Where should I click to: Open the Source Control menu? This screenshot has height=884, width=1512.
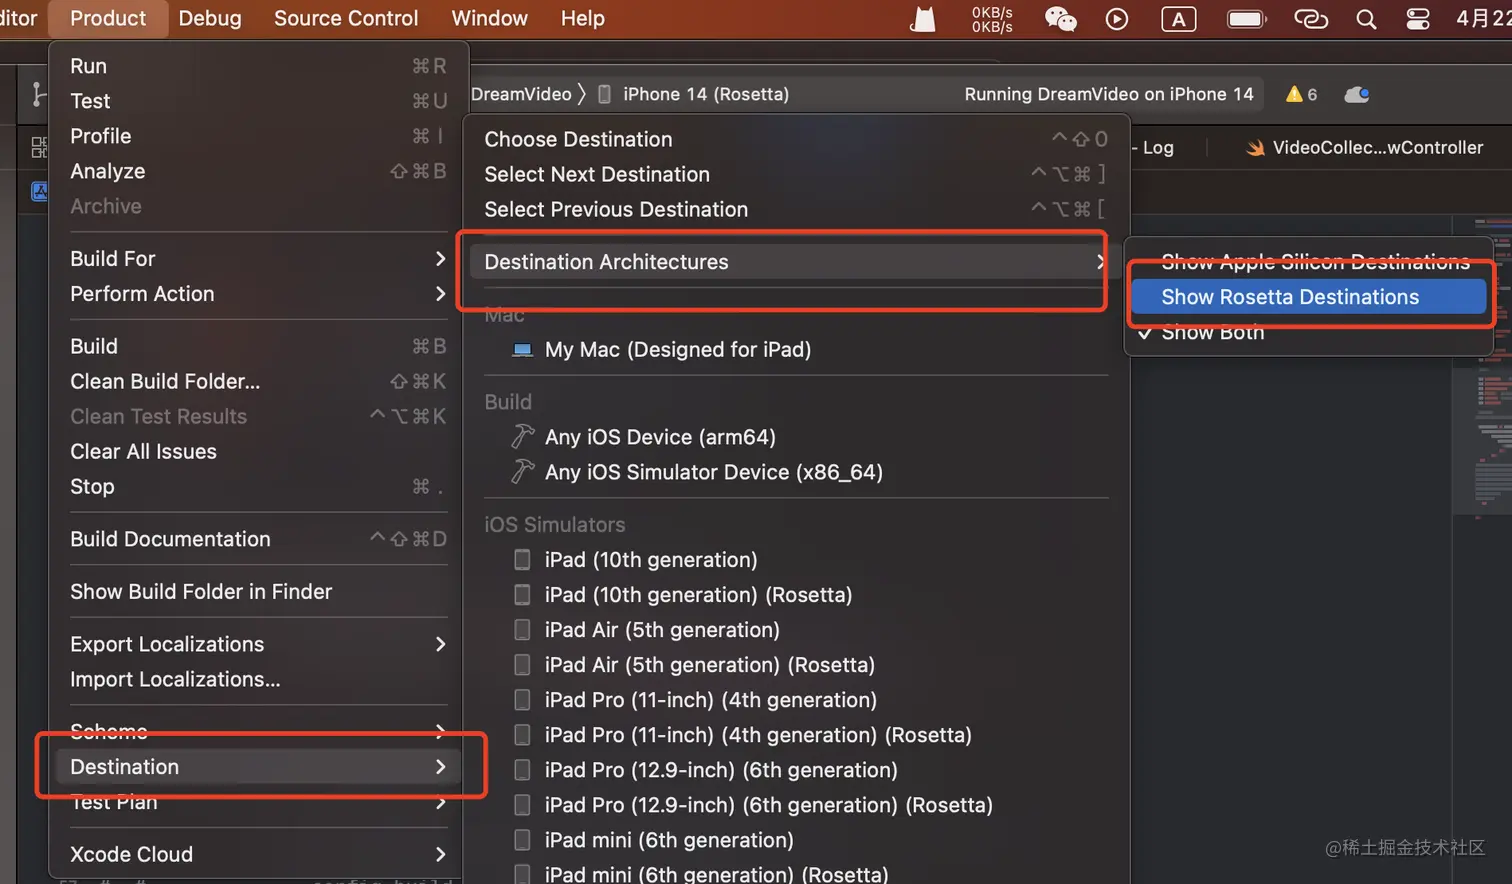[346, 18]
